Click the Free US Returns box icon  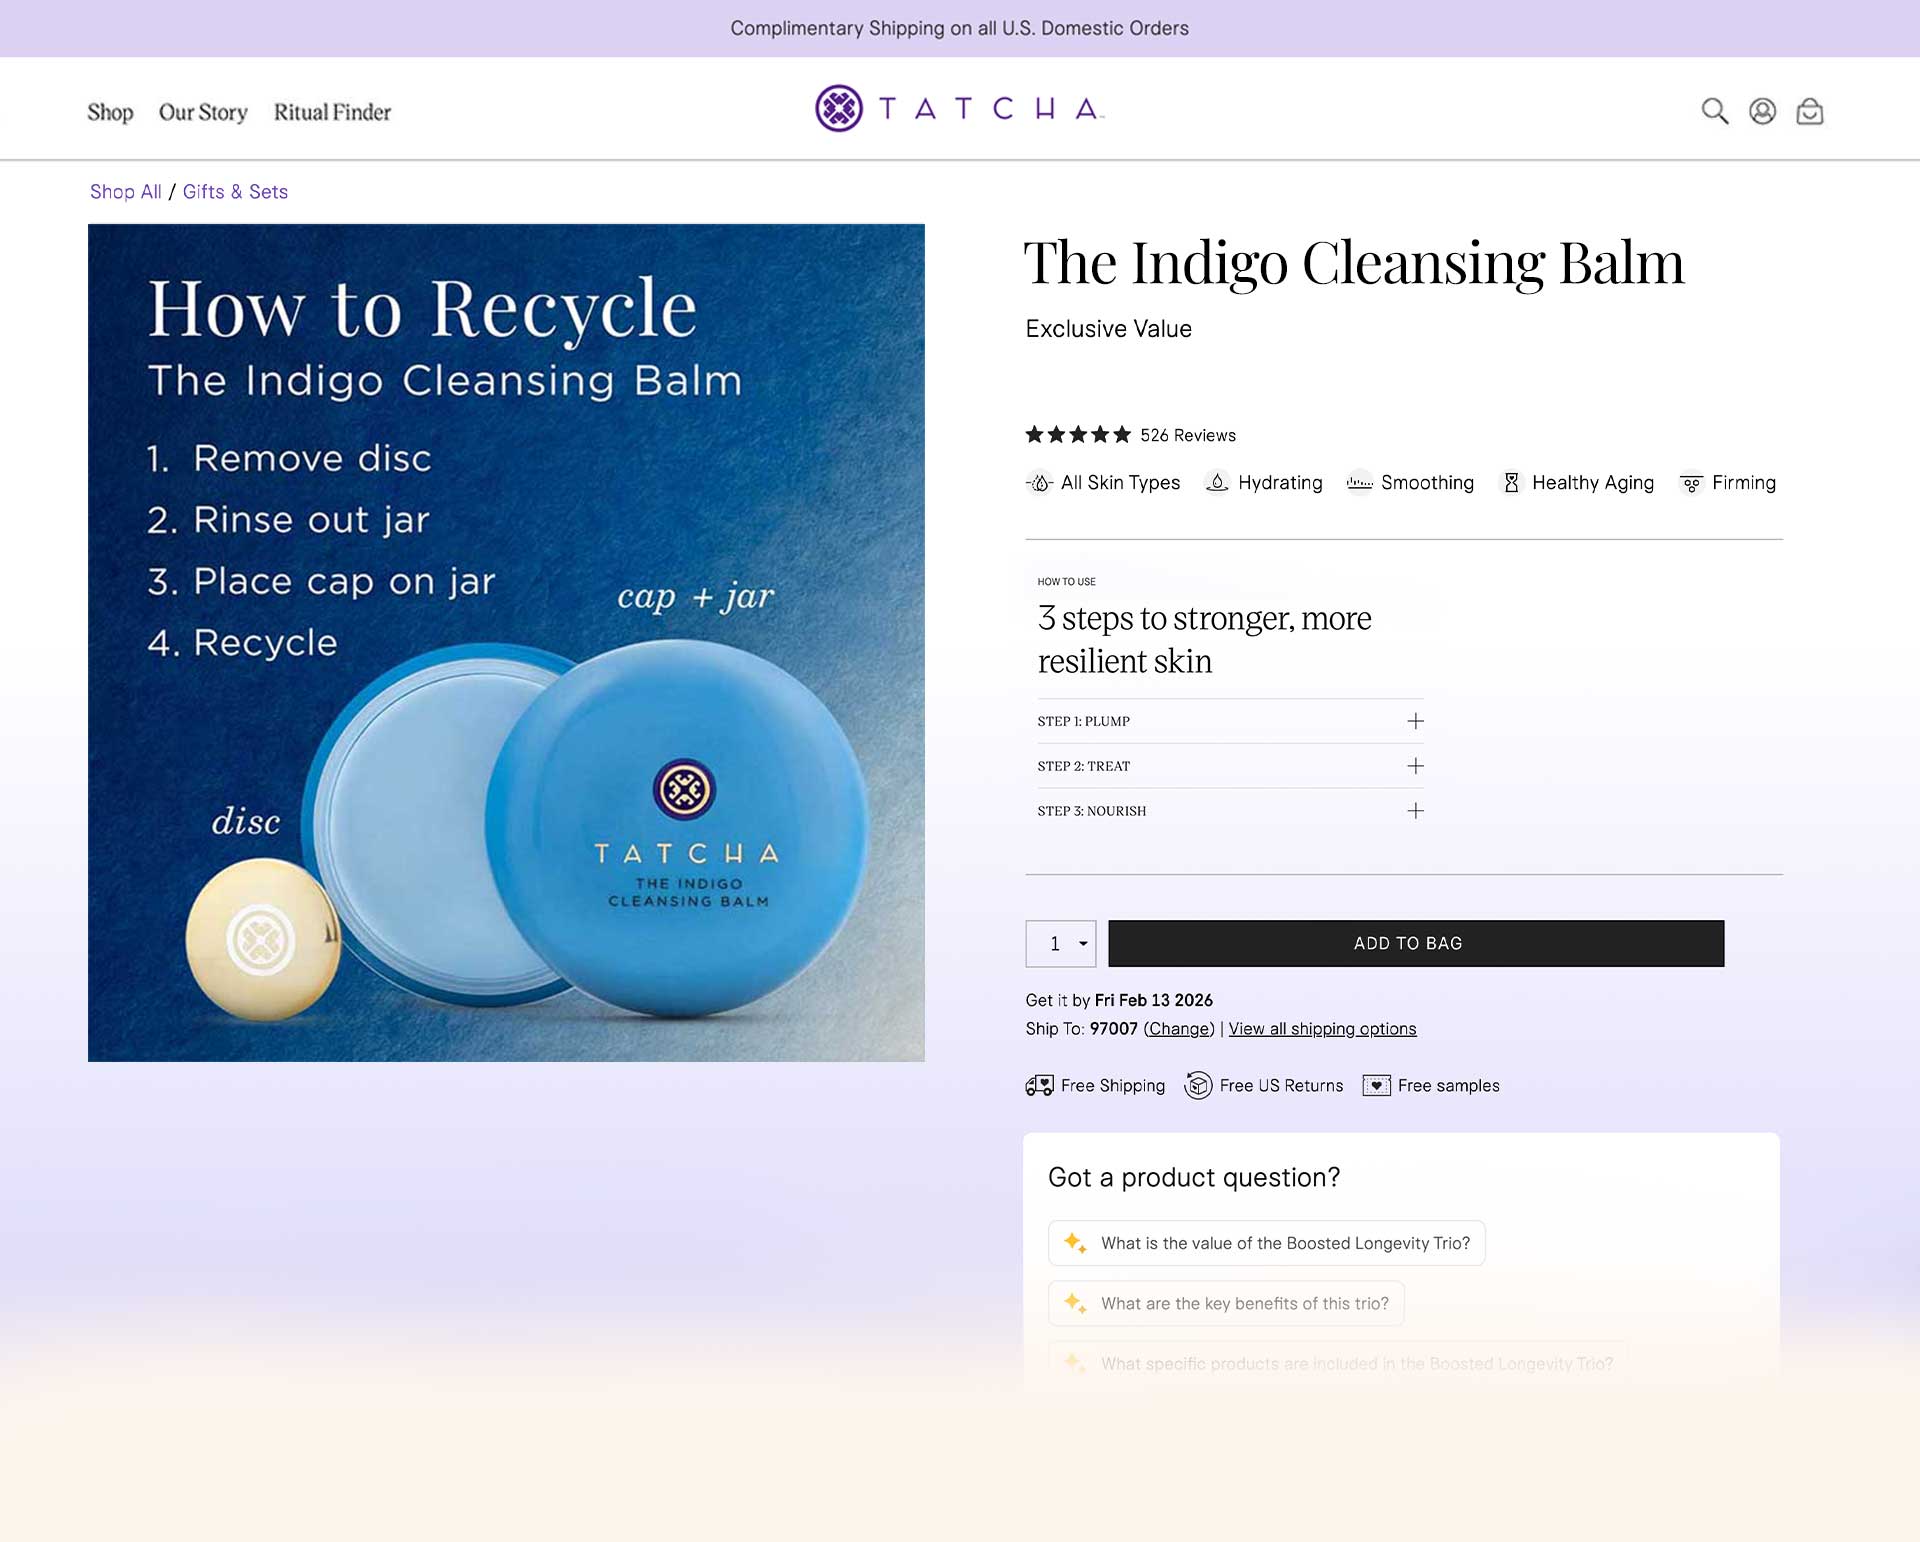(x=1198, y=1085)
